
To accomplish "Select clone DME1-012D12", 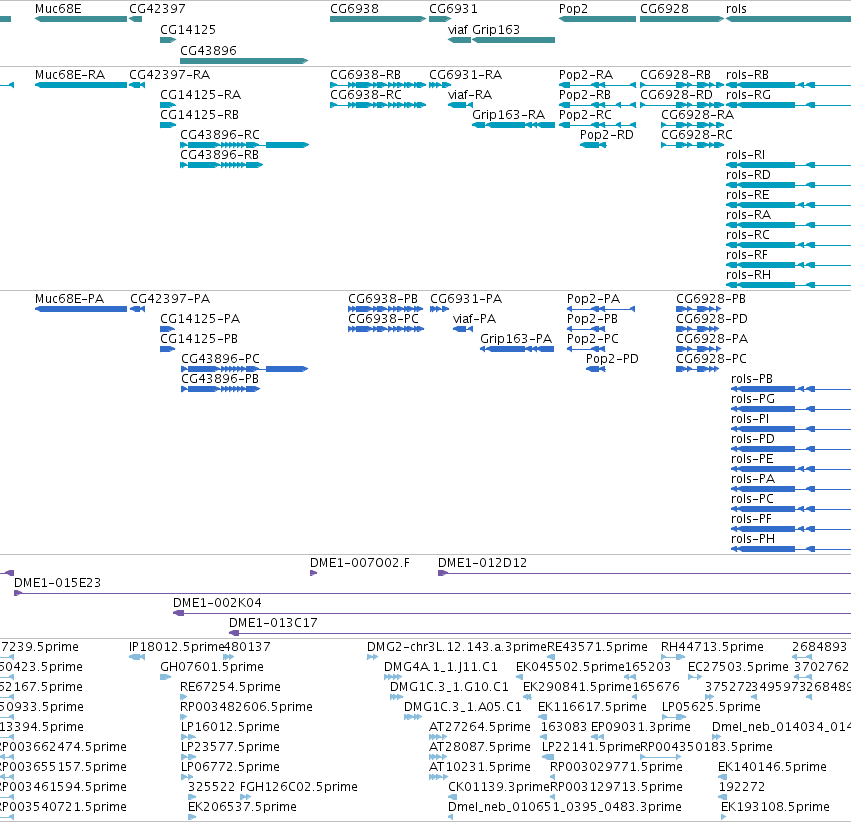I will click(x=482, y=563).
